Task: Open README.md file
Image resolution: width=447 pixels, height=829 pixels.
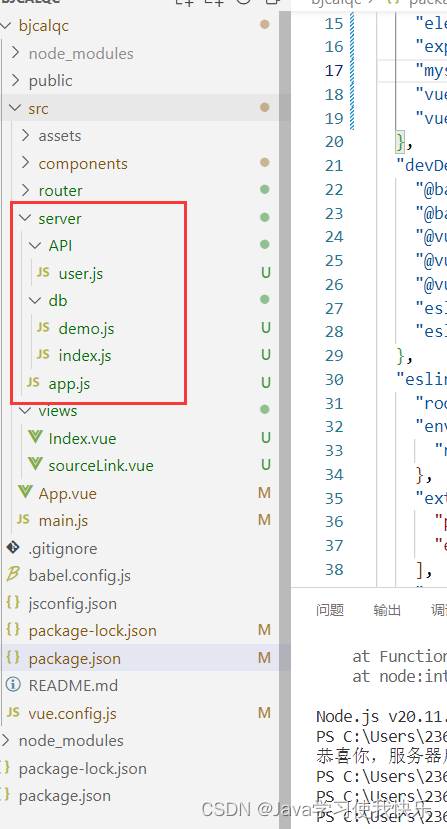Action: 73,686
